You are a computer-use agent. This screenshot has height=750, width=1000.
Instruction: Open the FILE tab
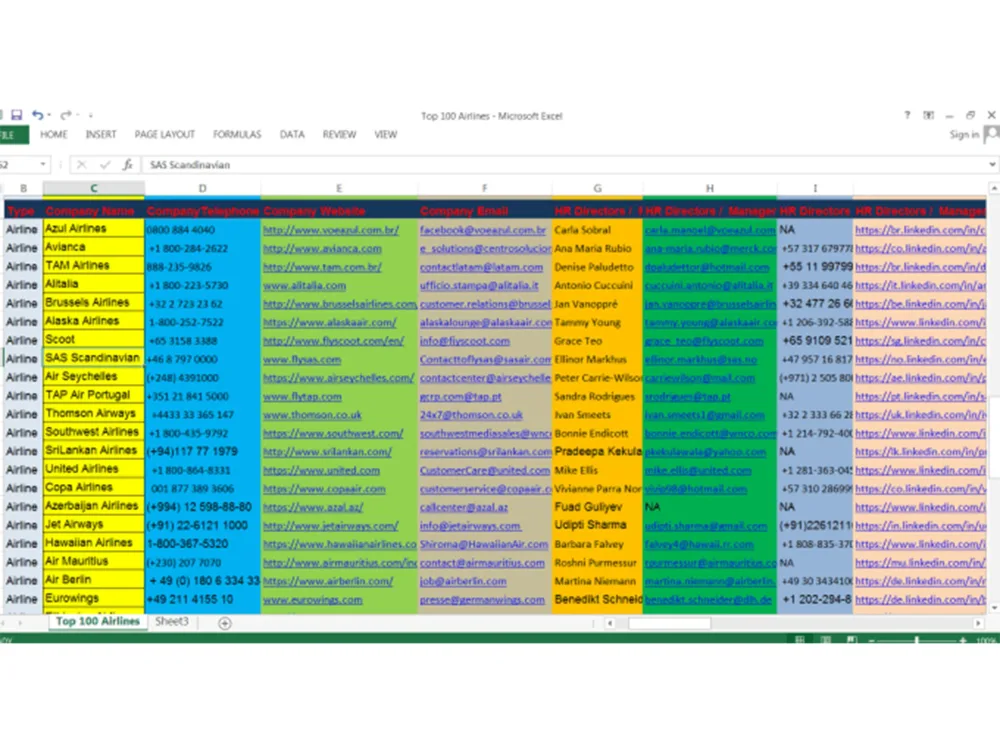[x=13, y=135]
